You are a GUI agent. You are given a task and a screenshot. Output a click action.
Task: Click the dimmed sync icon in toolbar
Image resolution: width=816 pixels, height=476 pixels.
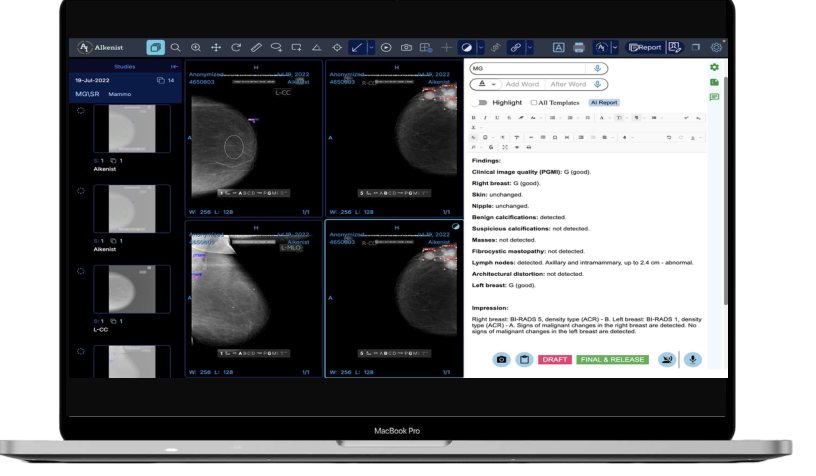point(495,47)
